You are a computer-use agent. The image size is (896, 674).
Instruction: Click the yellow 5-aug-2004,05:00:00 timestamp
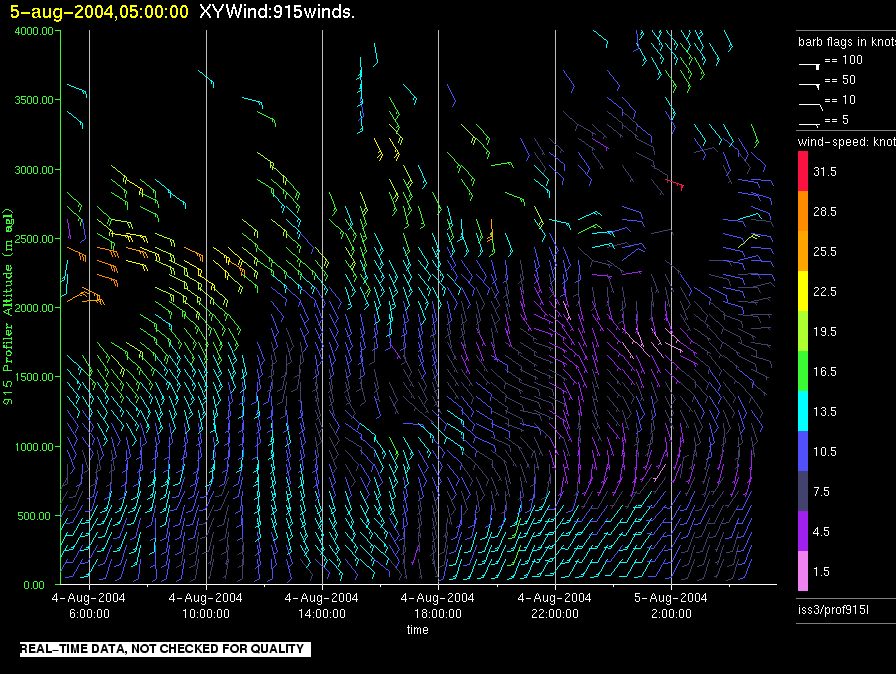(99, 12)
